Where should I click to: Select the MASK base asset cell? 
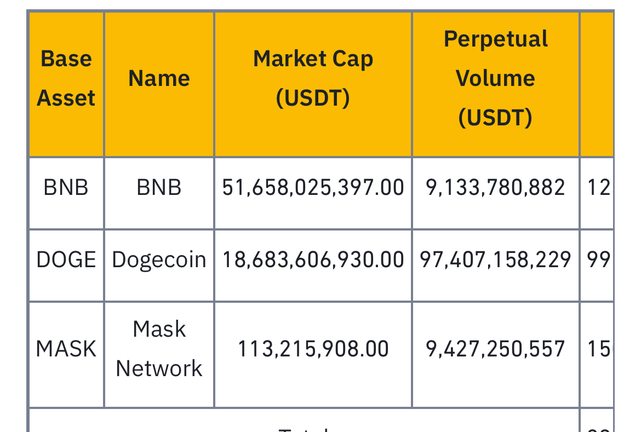click(x=66, y=349)
